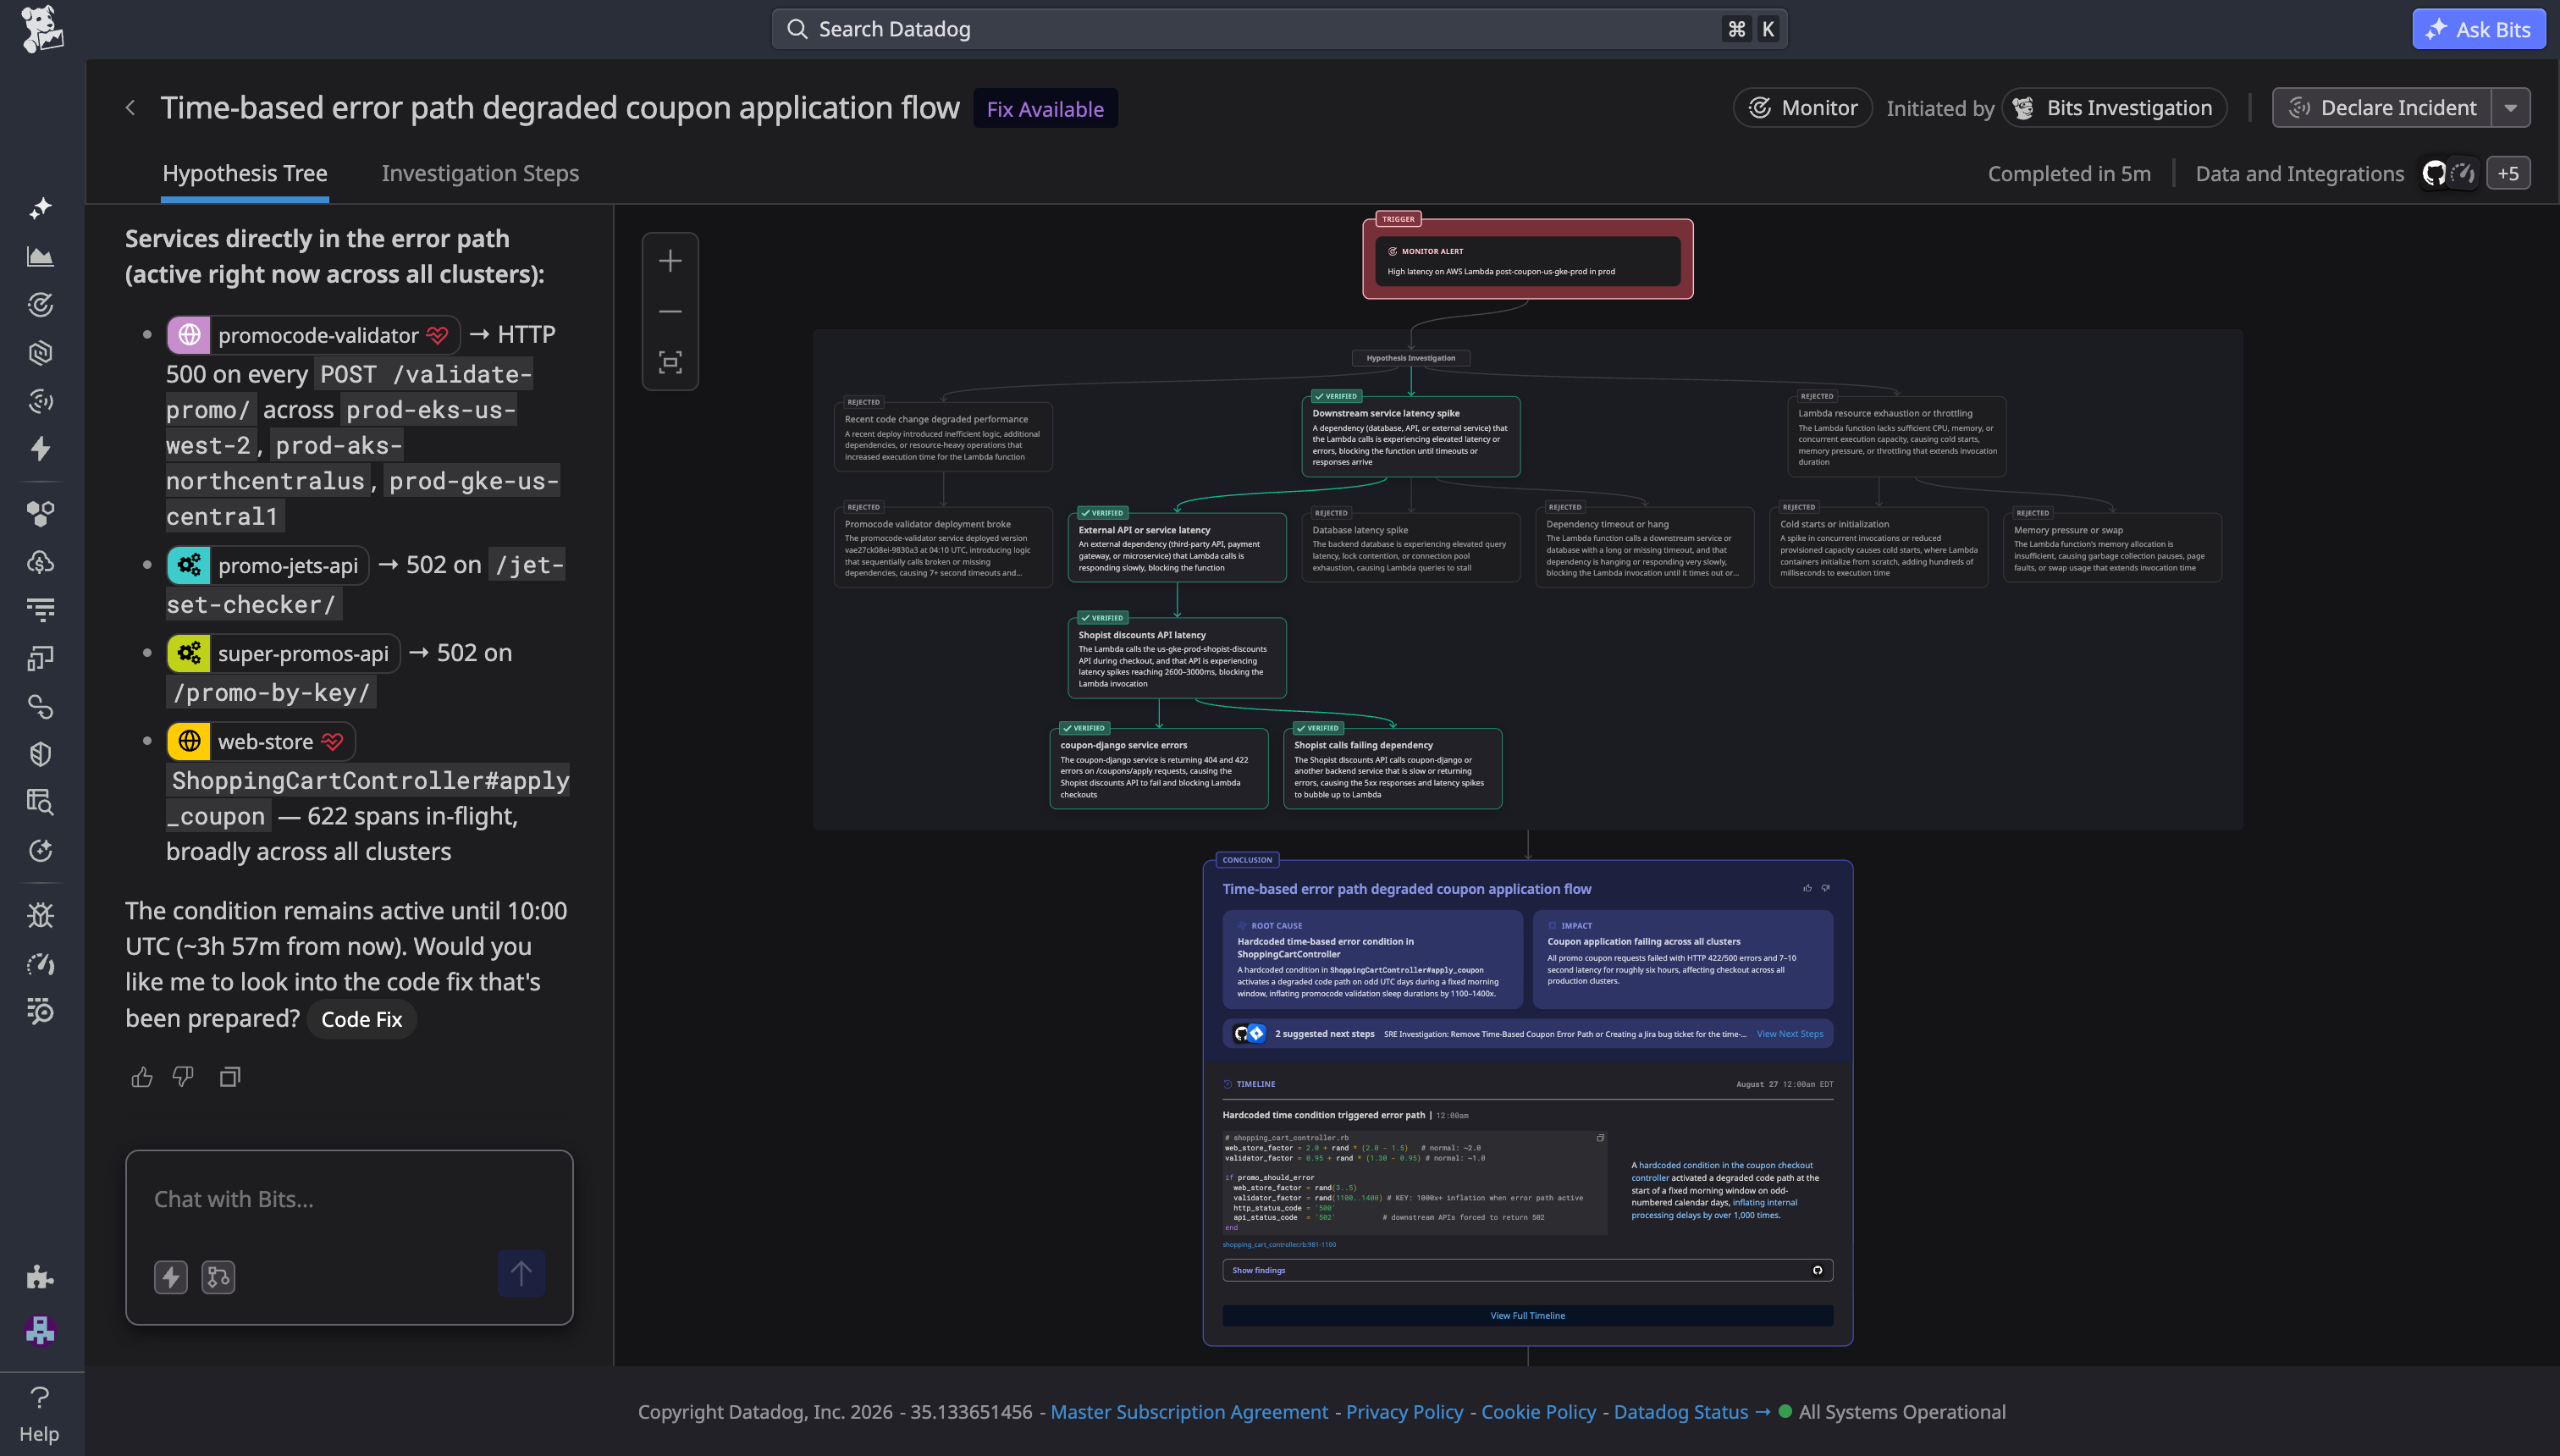Open the Help menu
This screenshot has height=1456, width=2560.
(39, 1414)
